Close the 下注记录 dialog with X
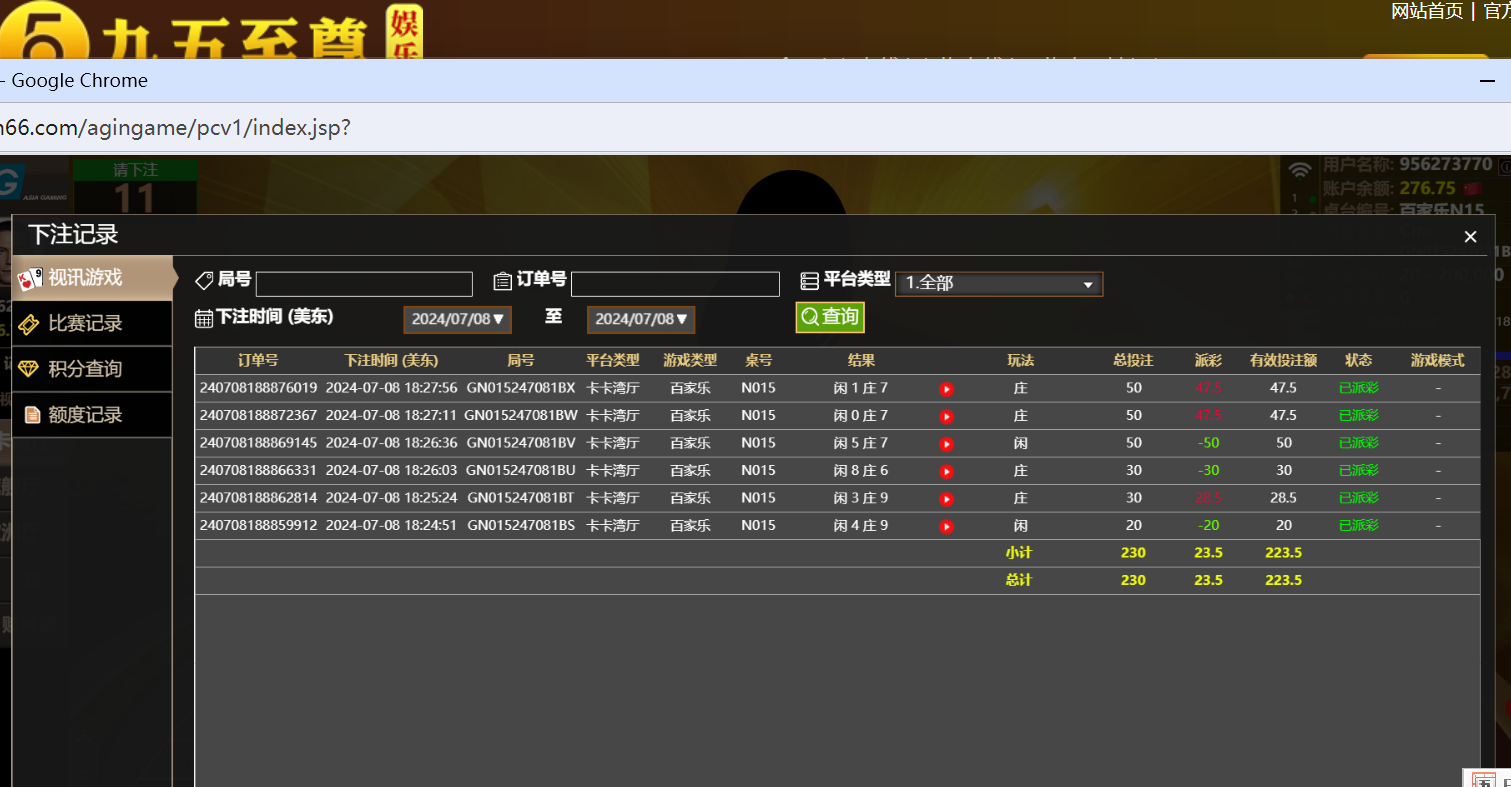 click(x=1470, y=237)
